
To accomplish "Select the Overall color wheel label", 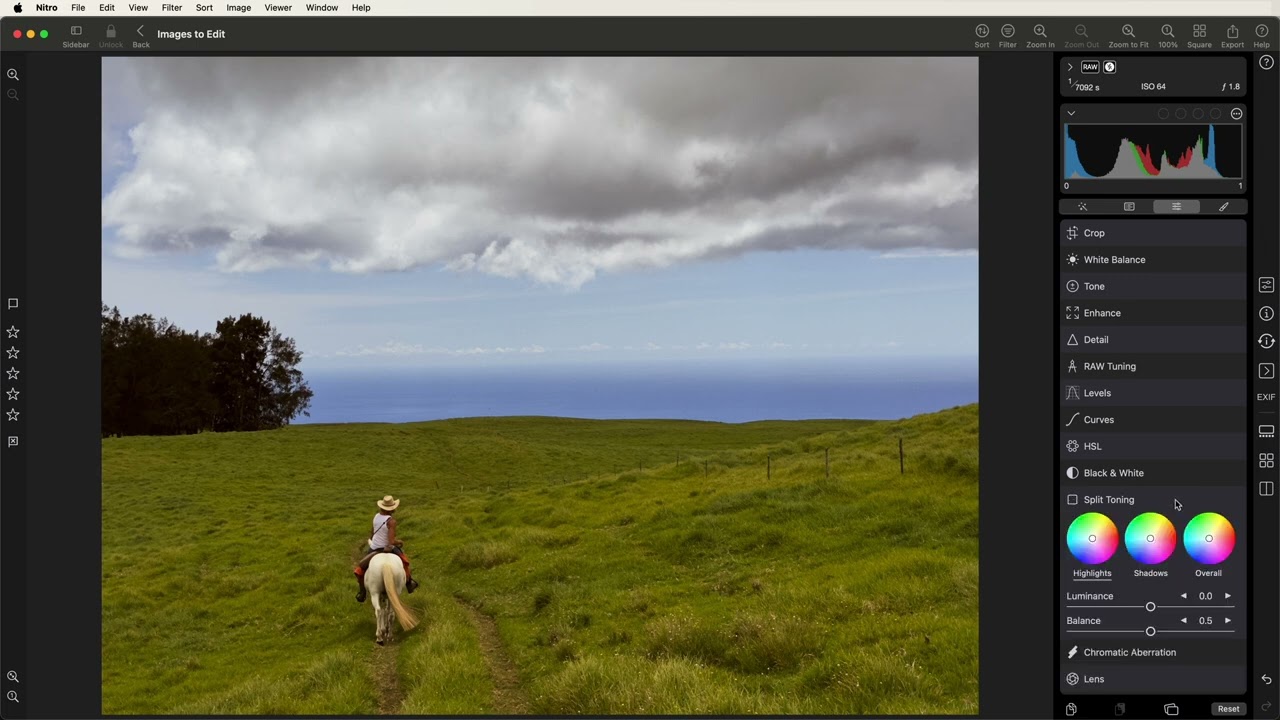I will 1208,573.
